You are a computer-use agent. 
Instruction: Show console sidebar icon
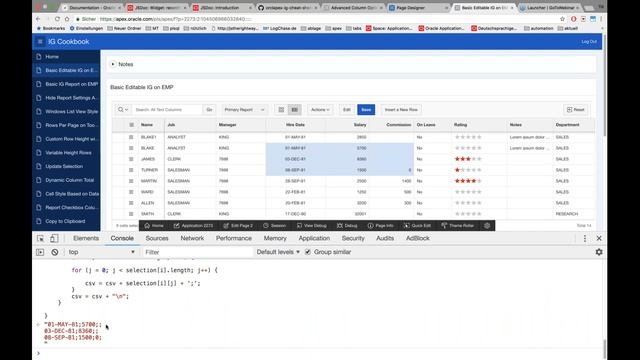[40, 252]
